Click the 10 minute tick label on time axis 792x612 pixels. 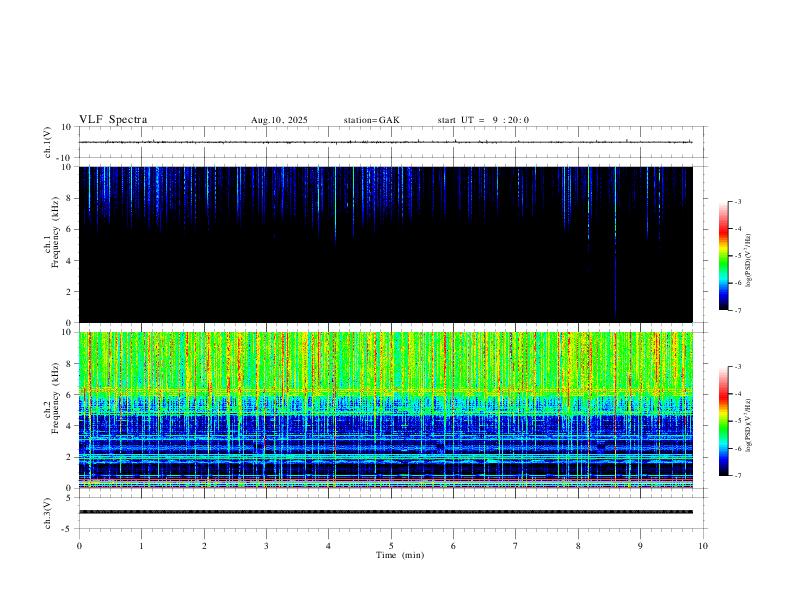pos(703,545)
